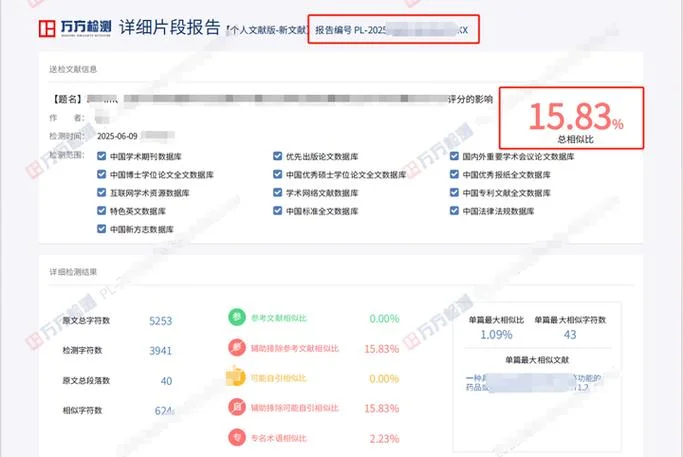Viewport: 683px width, 457px height.
Task: Click the red 辅助排除参考文献相似比 icon
Action: pyautogui.click(x=237, y=348)
